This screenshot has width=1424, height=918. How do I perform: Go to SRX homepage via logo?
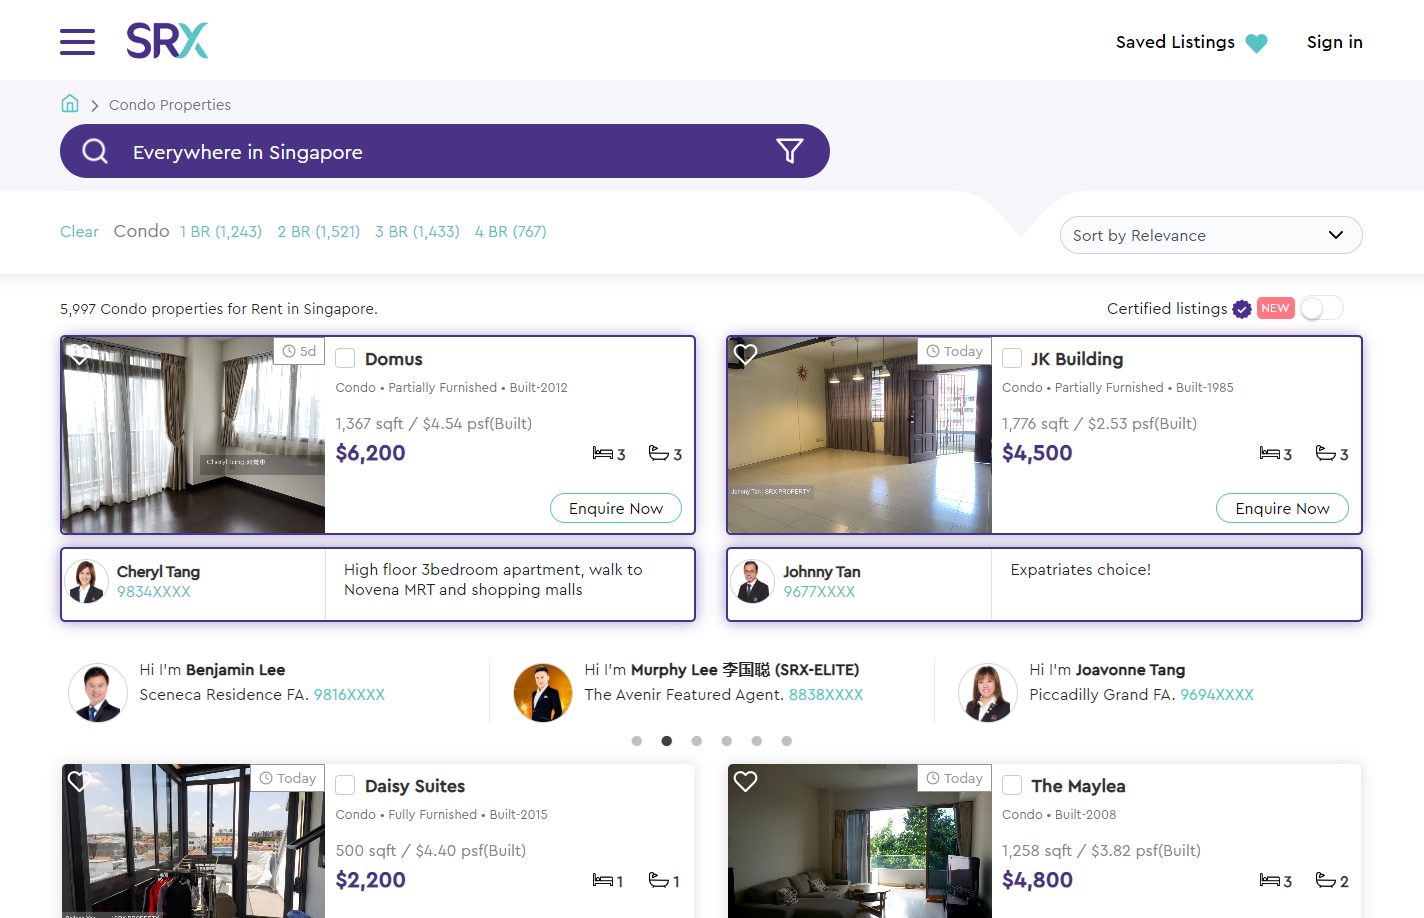167,41
